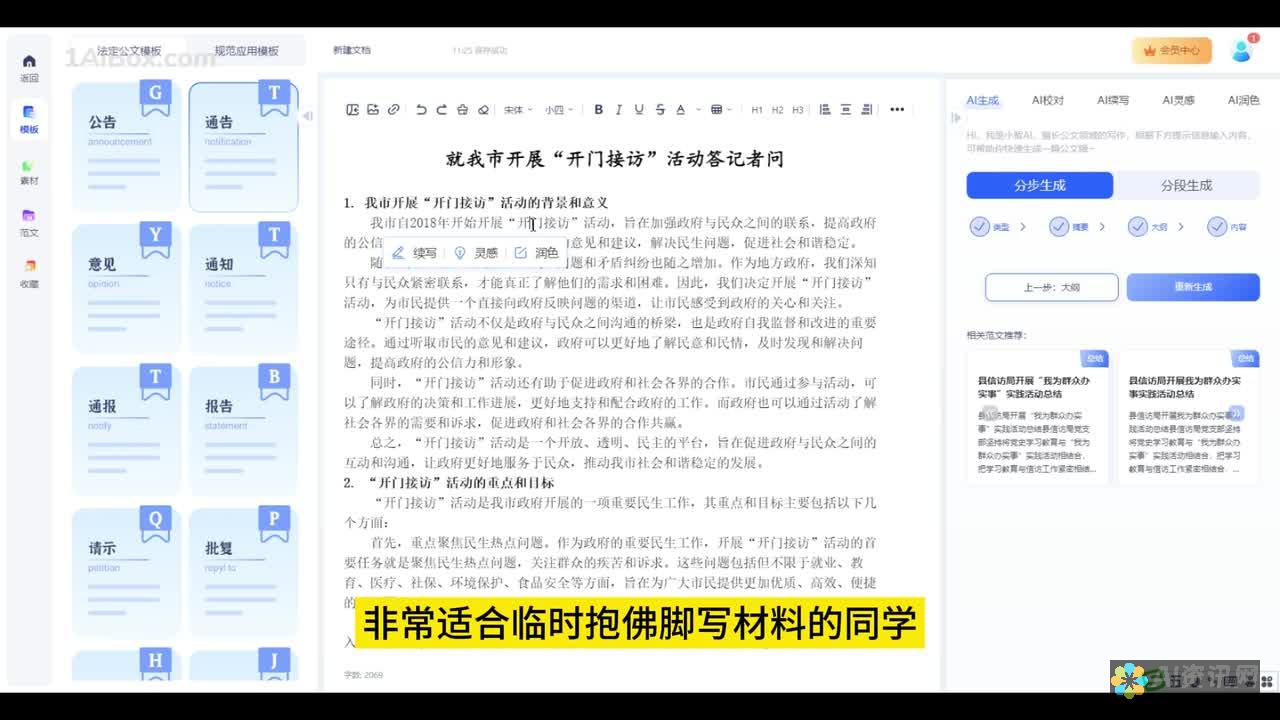Click 上一步：大纲 button
Viewport: 1280px width, 720px height.
coord(1051,287)
